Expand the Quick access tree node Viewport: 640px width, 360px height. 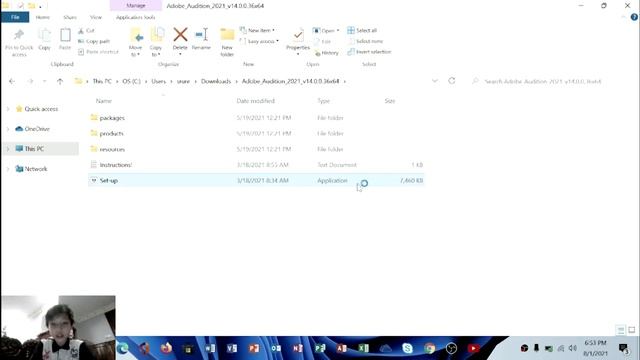[8, 109]
